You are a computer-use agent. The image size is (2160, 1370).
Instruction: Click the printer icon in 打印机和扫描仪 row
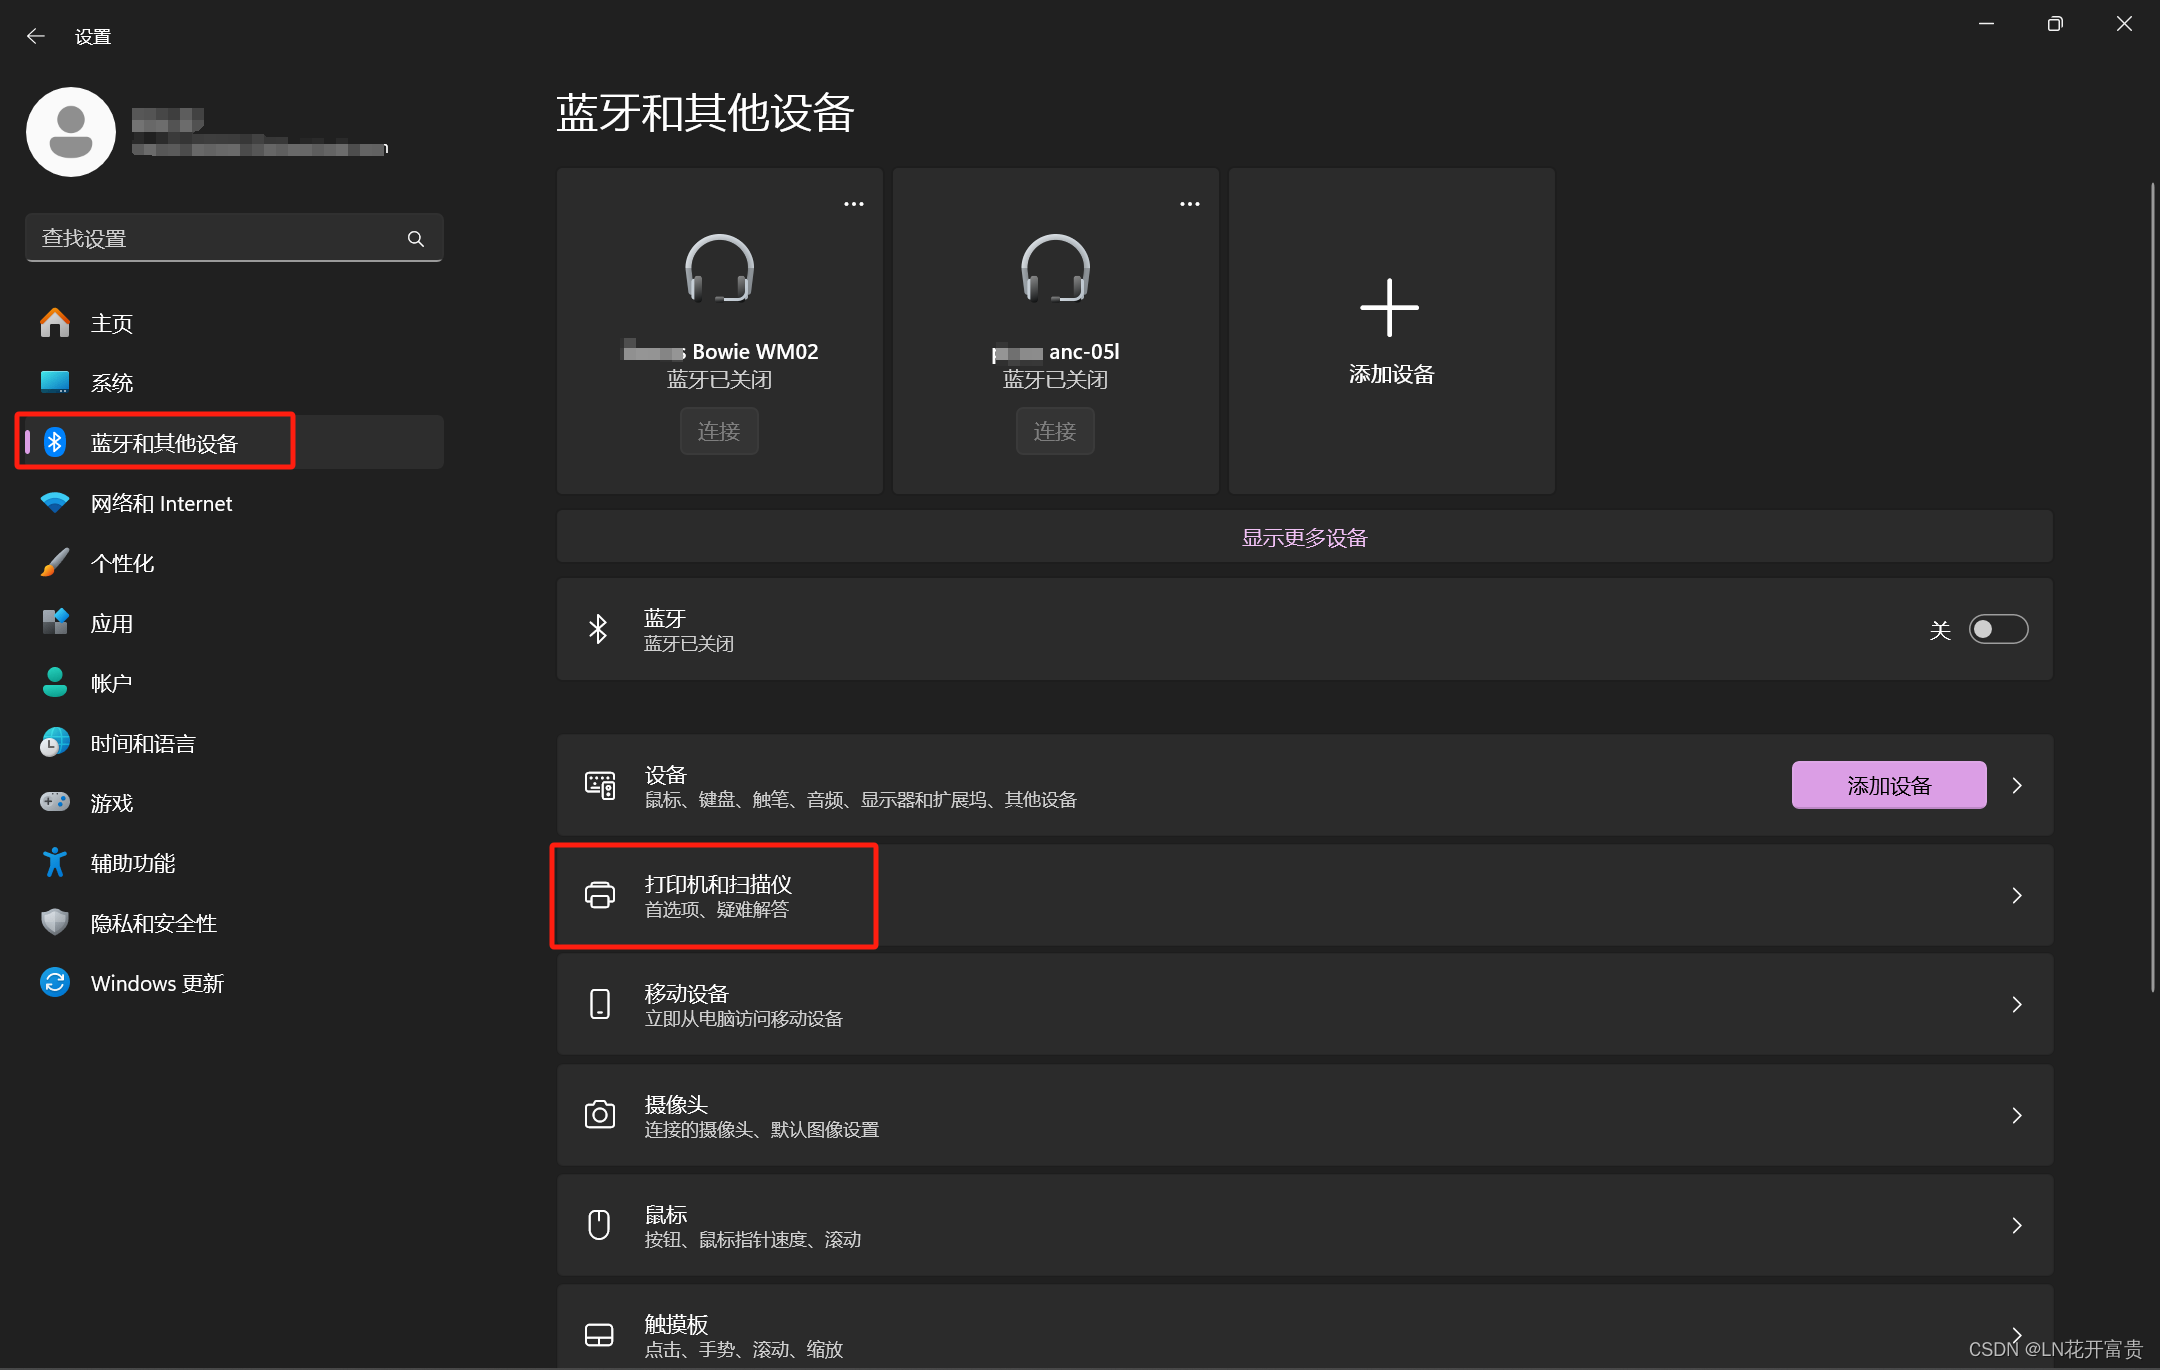tap(599, 895)
